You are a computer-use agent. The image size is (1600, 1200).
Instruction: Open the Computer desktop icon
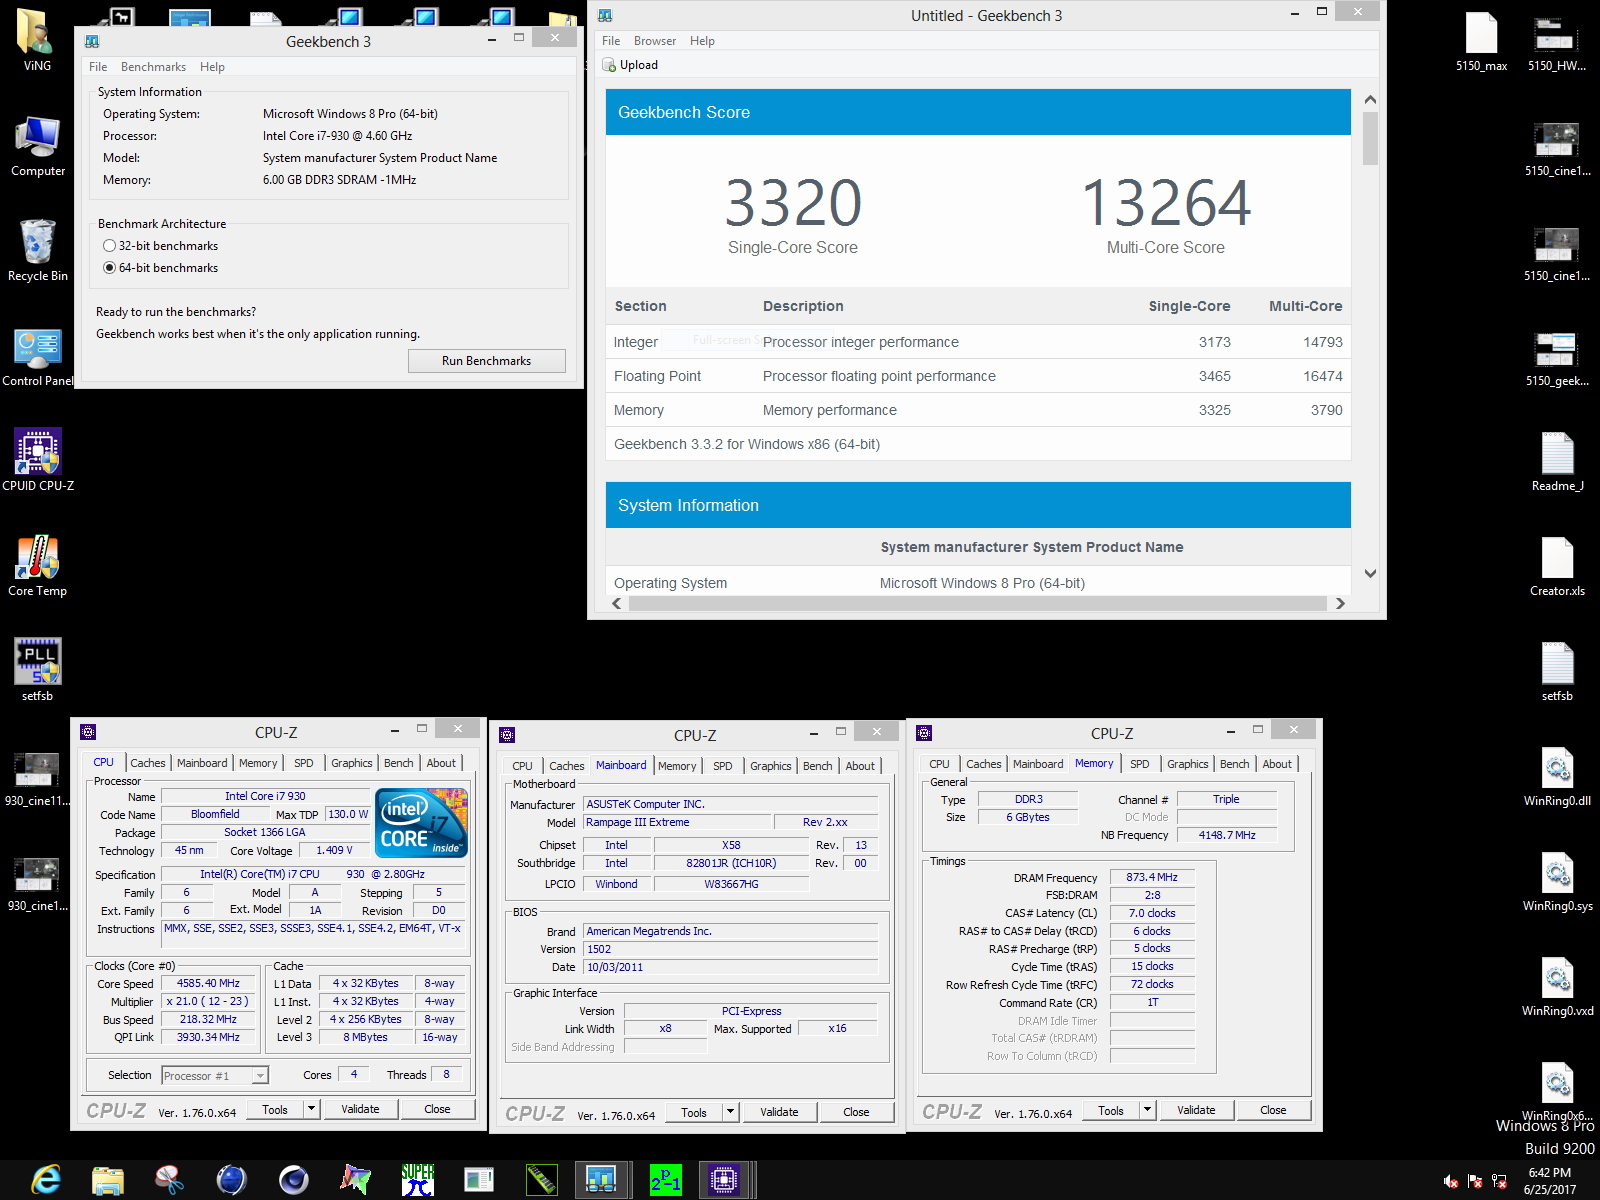pos(38,137)
